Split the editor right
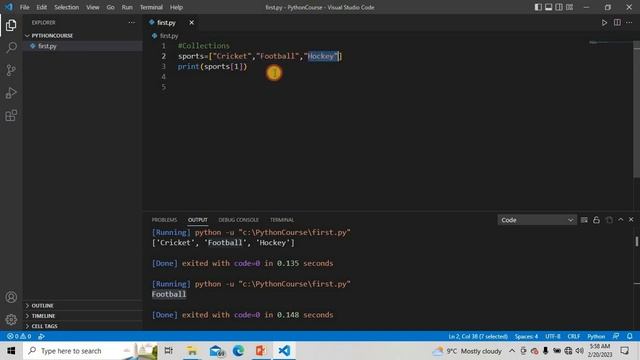640x360 pixels. click(617, 23)
